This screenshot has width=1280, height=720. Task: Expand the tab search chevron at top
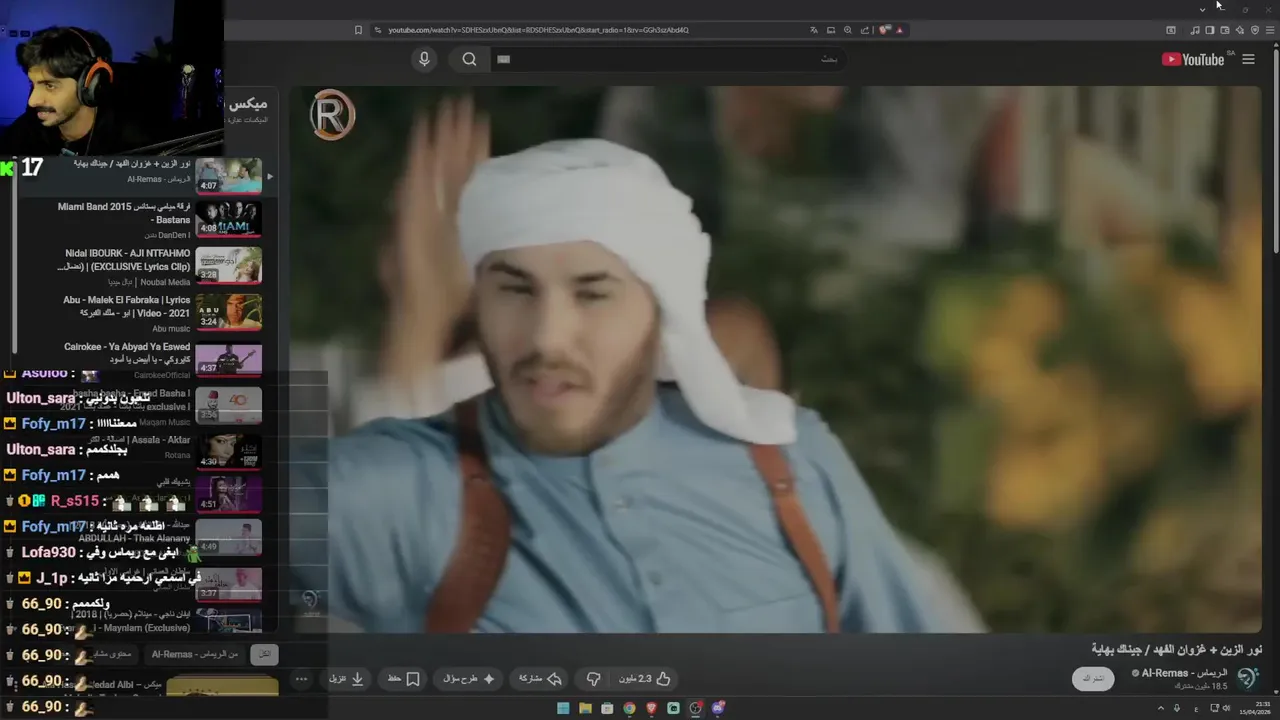coord(1202,9)
